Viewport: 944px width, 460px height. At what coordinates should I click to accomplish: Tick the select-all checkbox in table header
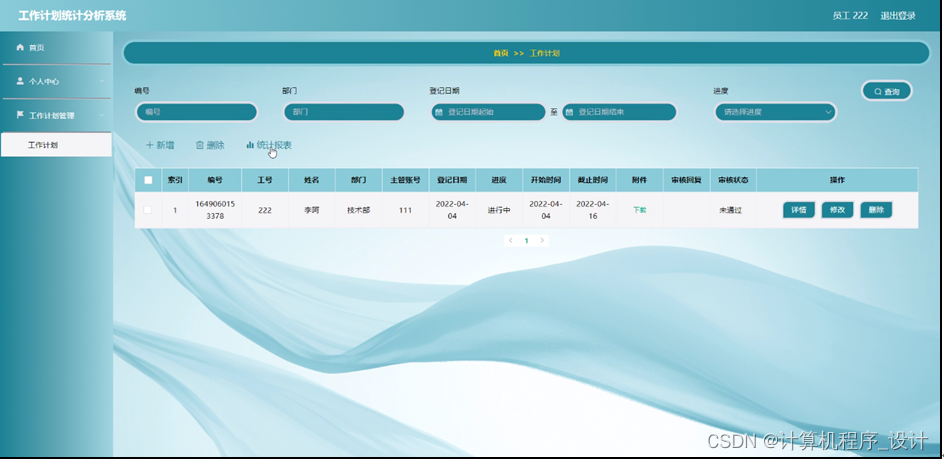click(x=148, y=180)
